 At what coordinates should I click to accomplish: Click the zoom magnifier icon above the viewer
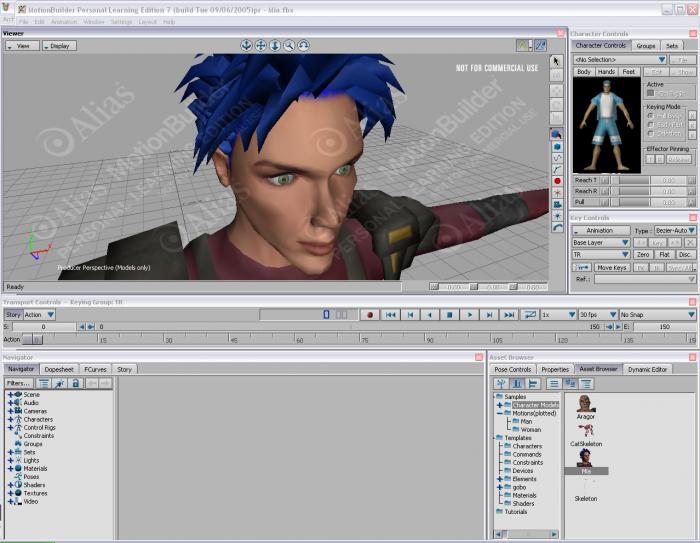[x=289, y=45]
